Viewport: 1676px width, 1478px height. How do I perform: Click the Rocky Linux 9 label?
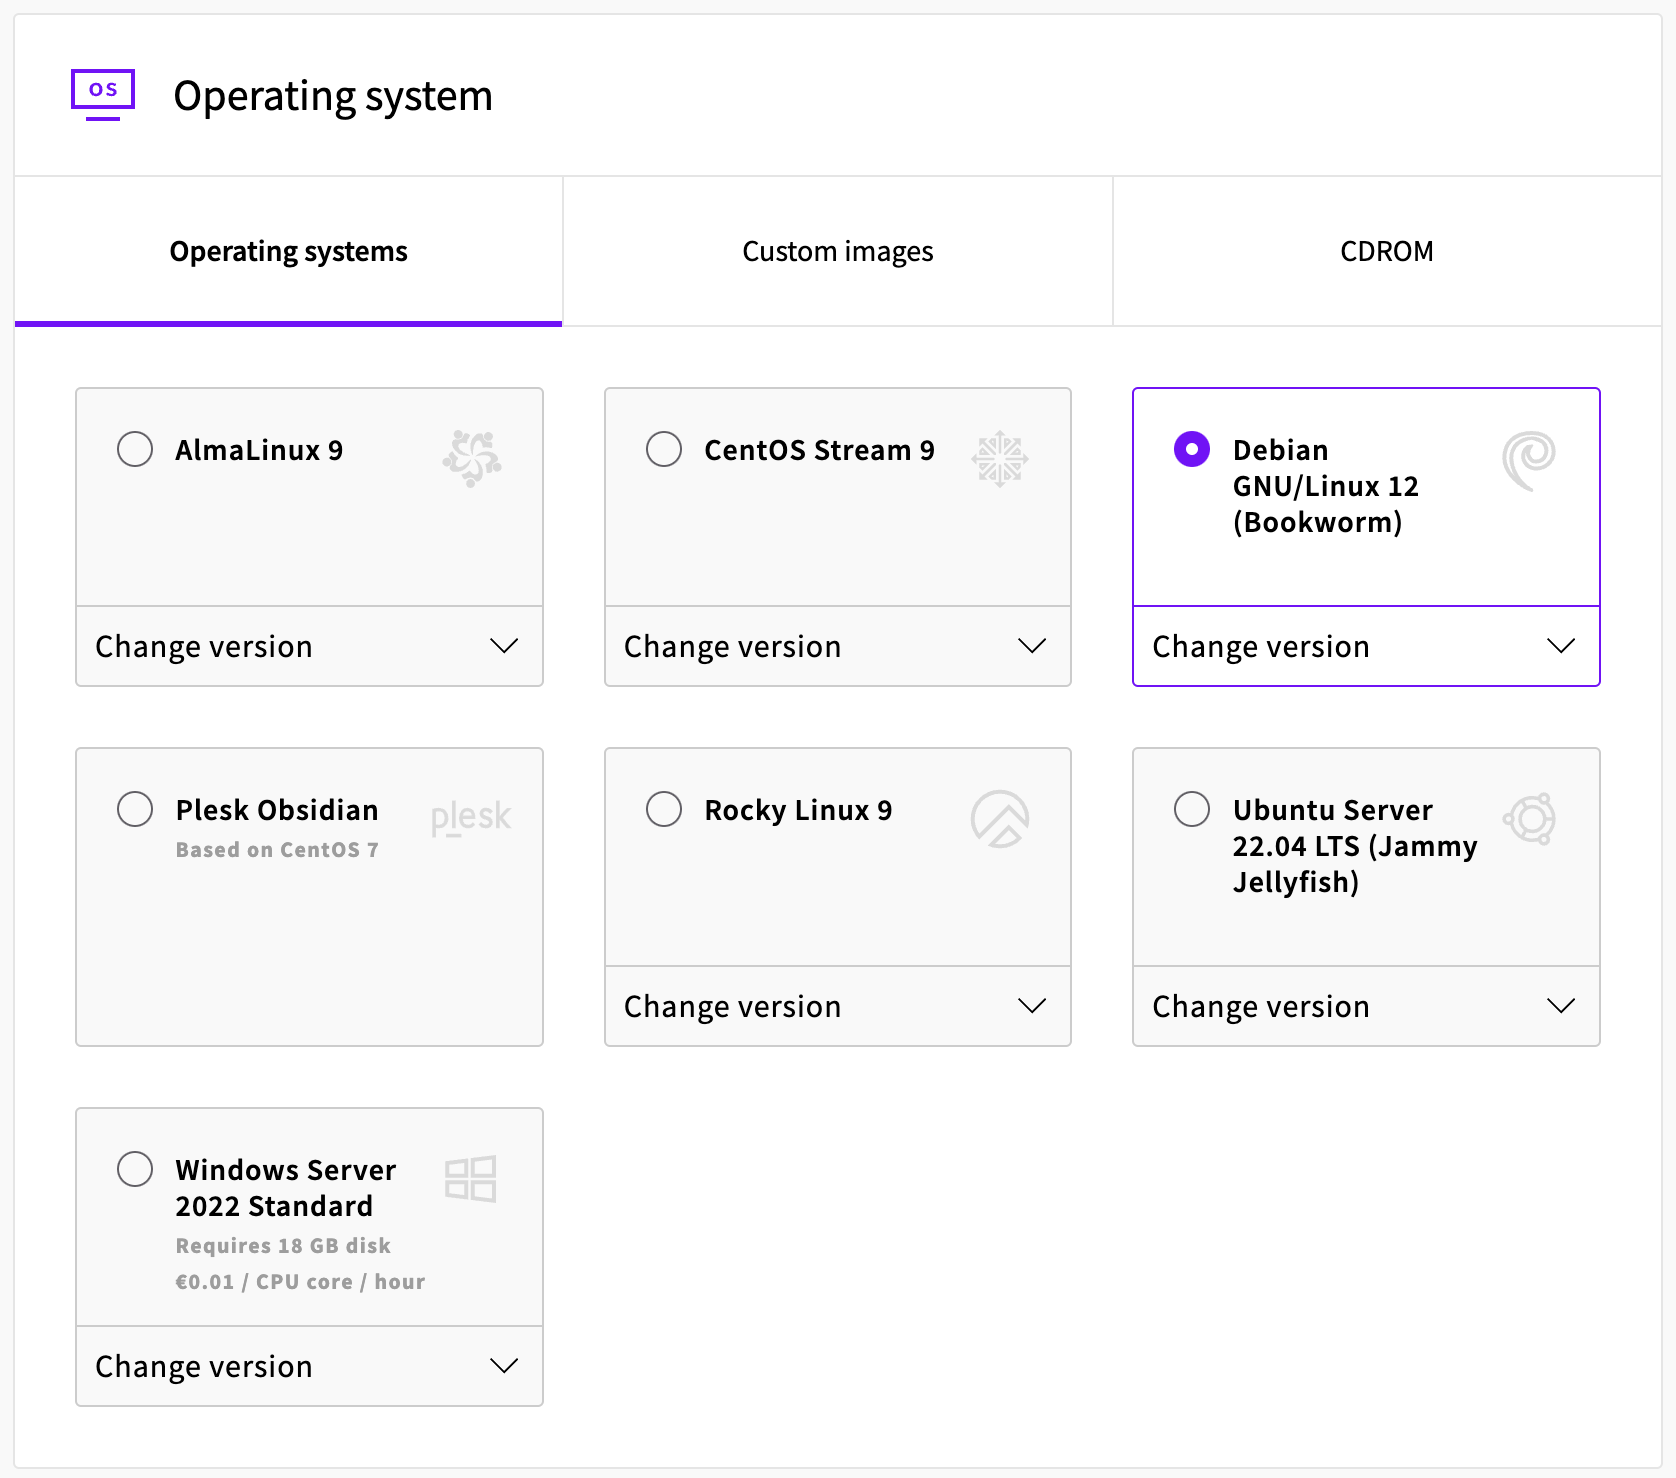coord(798,810)
